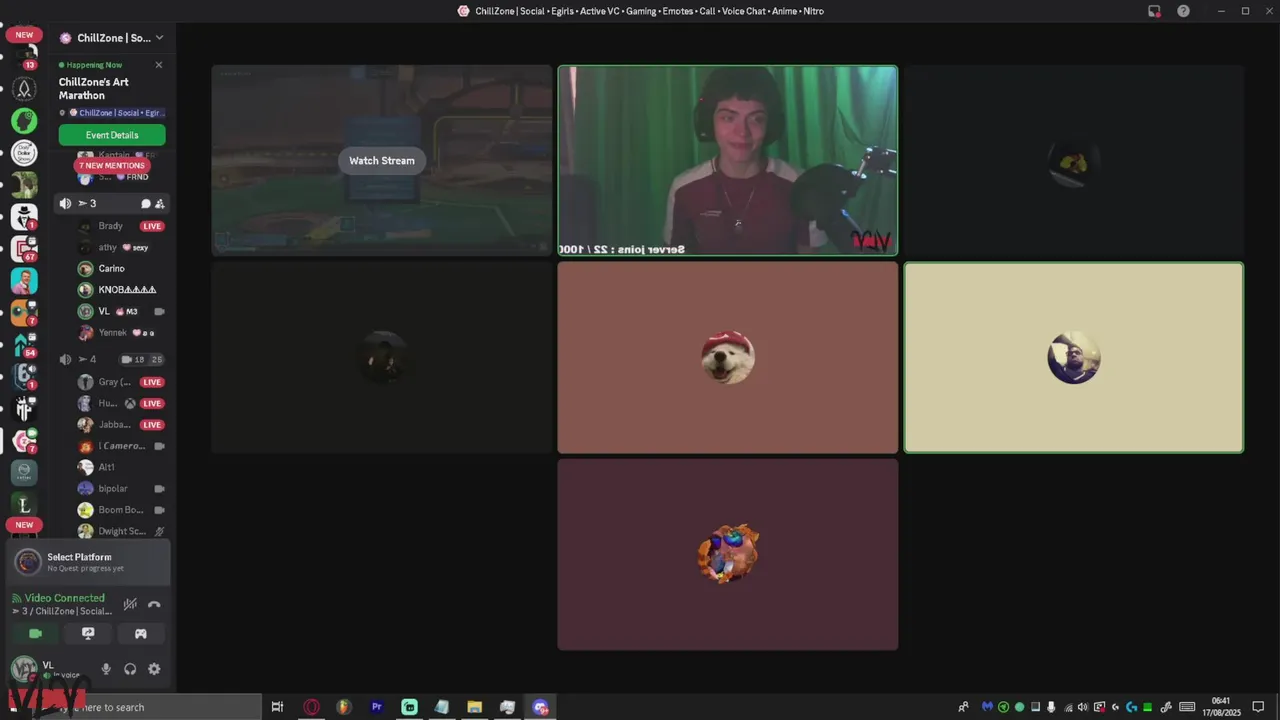
Task: Focus the Santa-hat dog avatar tile
Action: pos(728,358)
